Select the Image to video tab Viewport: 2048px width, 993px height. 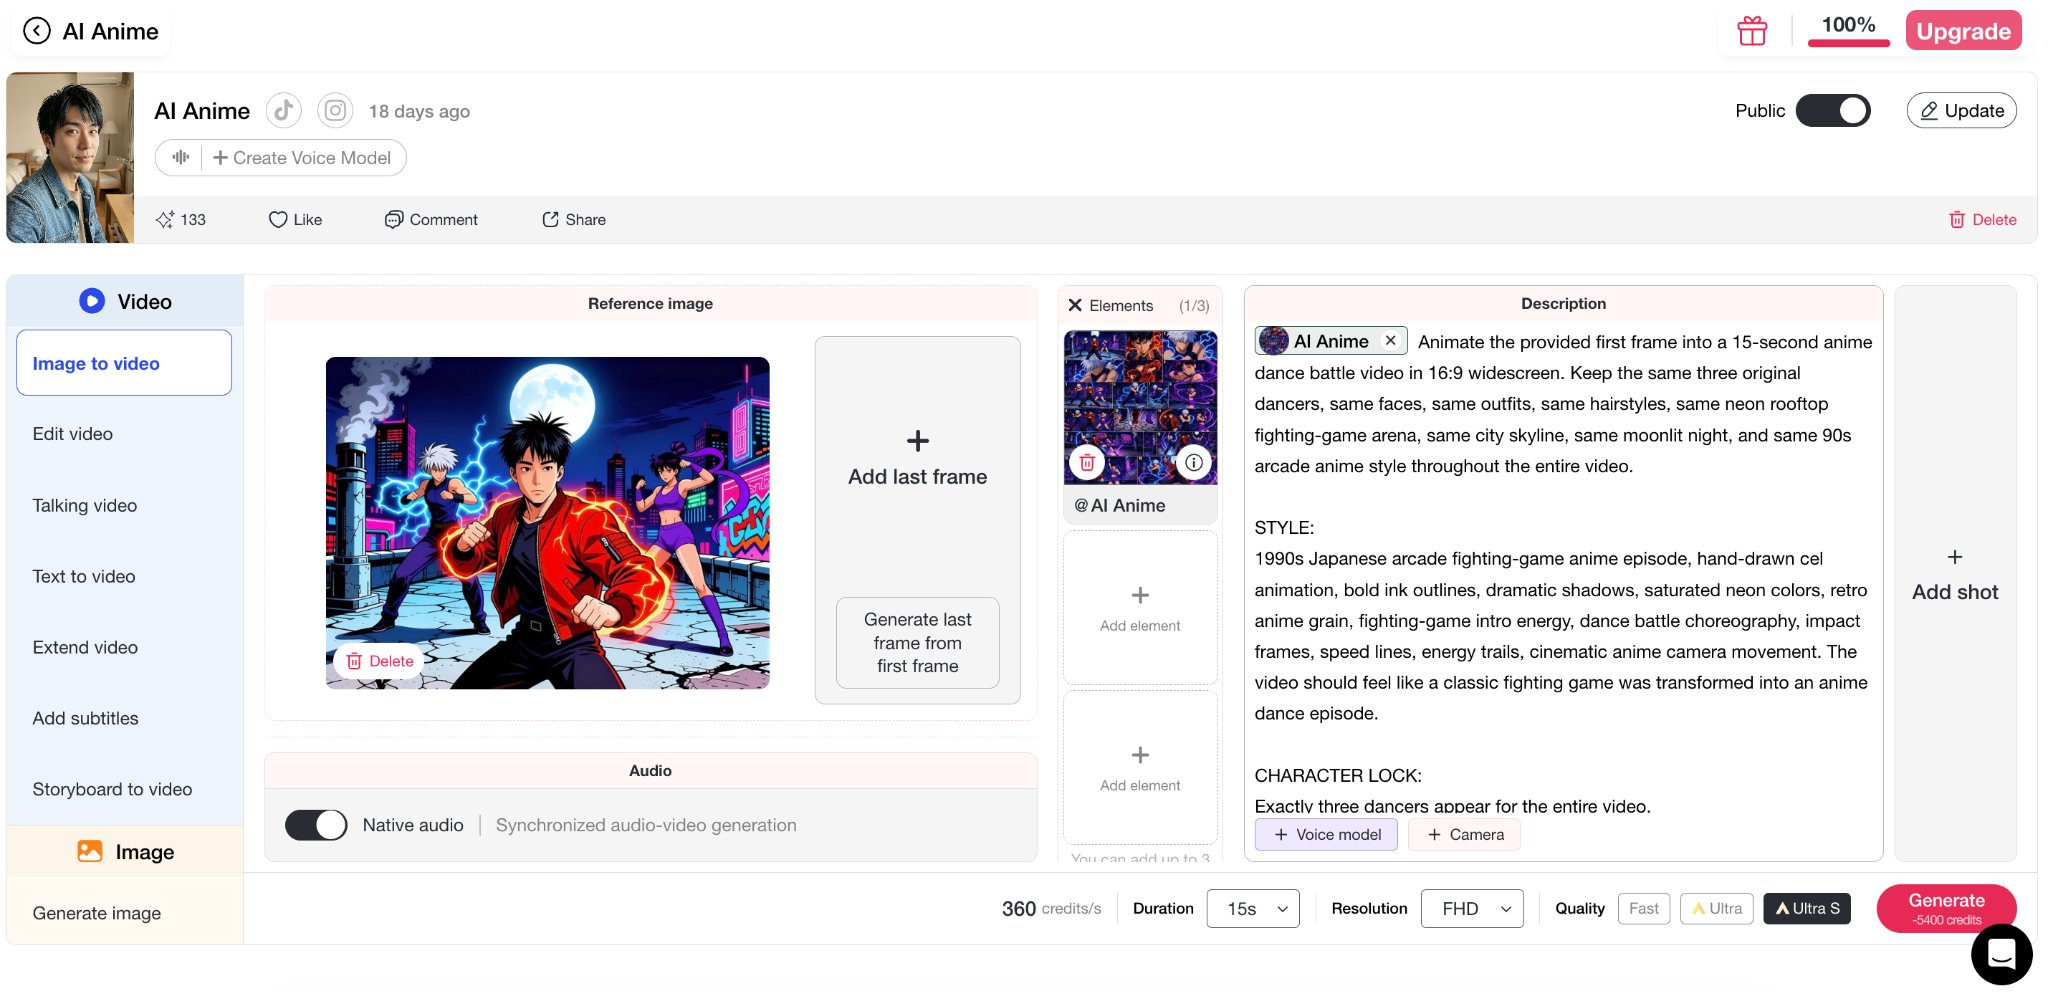coord(124,363)
